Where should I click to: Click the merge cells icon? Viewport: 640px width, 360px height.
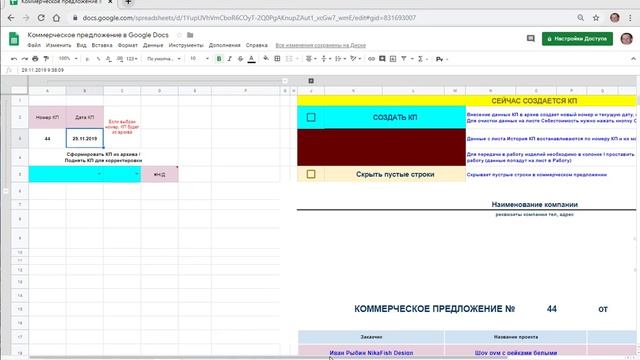tap(289, 59)
